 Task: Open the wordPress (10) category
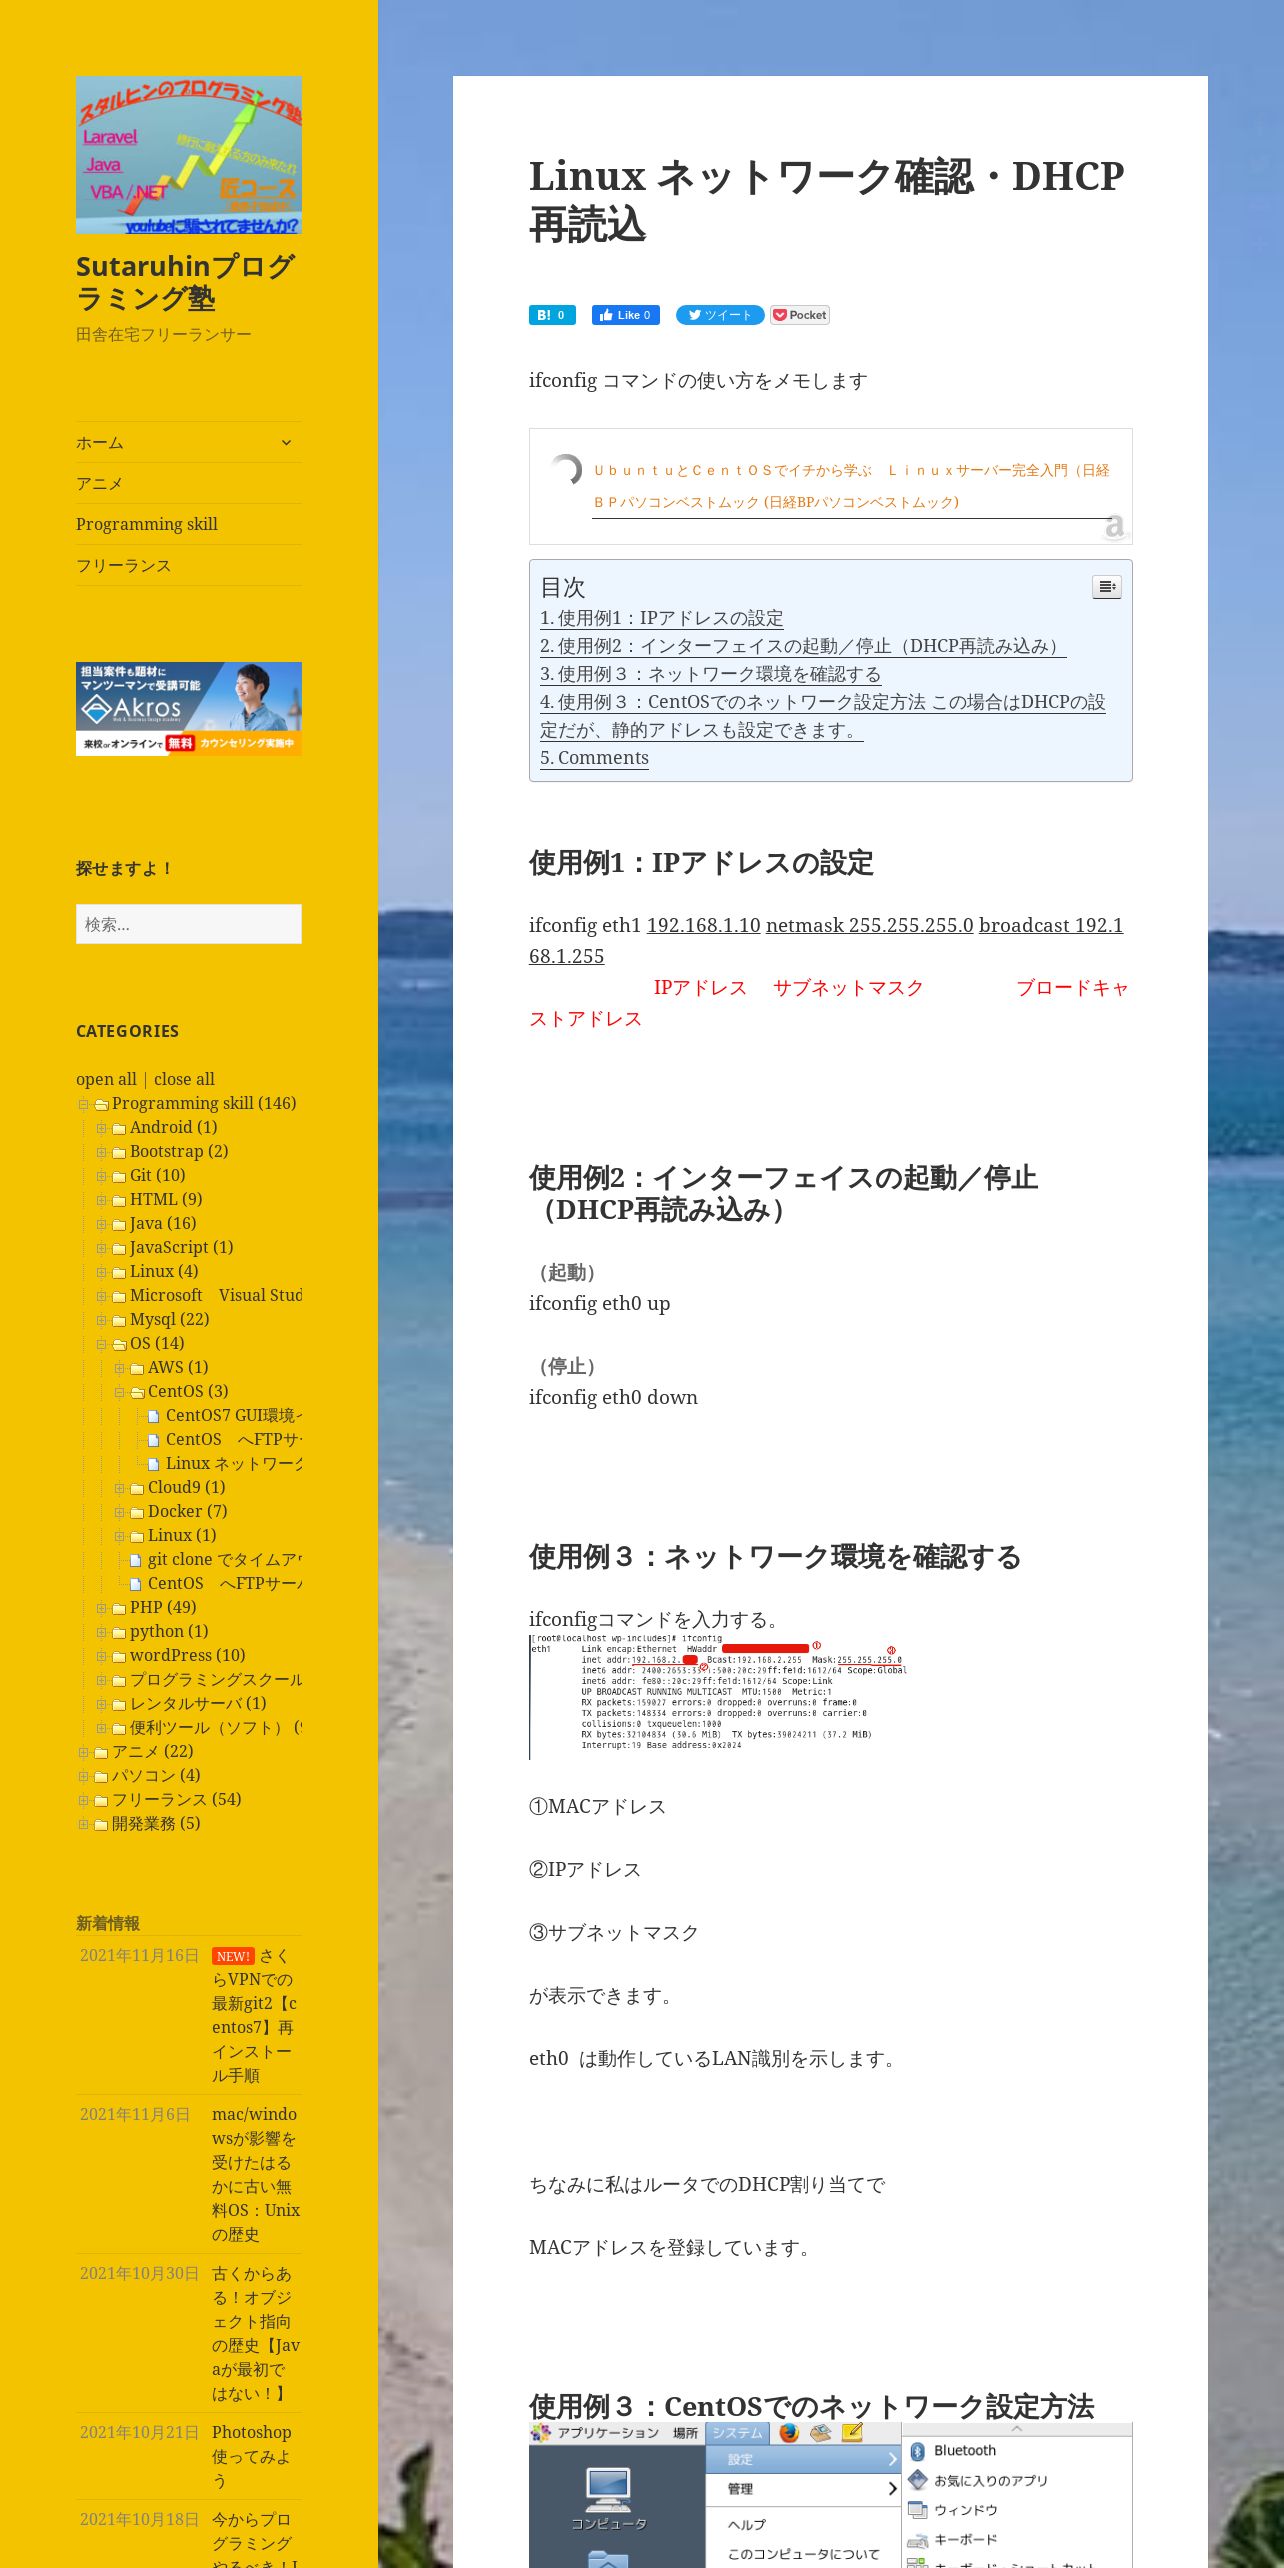point(187,1655)
